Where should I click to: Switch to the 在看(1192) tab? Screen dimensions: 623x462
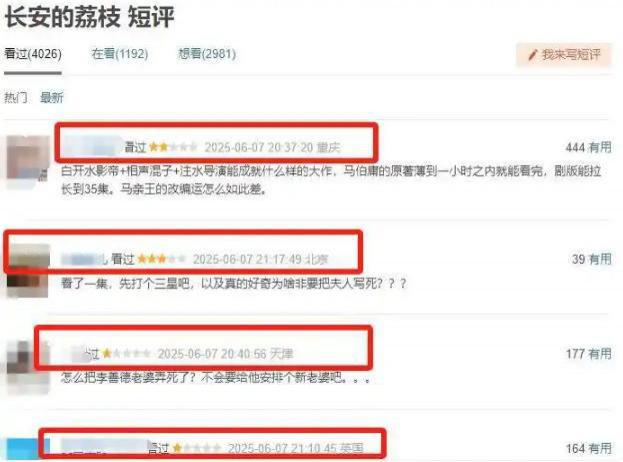120,54
